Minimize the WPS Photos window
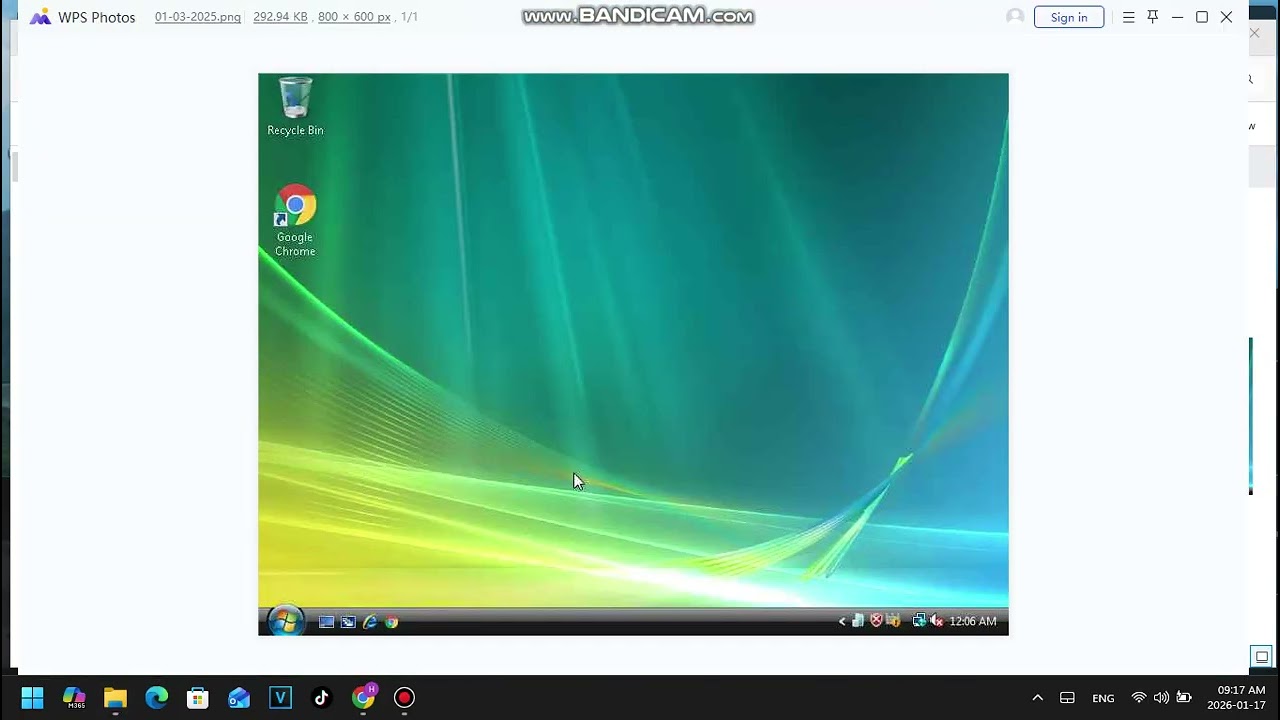 1177,17
